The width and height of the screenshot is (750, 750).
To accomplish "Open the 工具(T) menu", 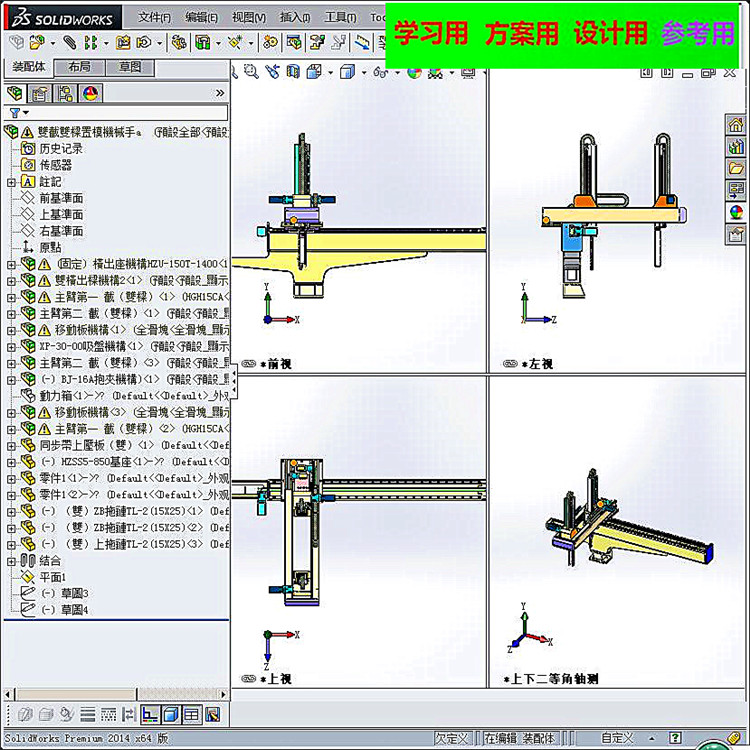I will (340, 18).
